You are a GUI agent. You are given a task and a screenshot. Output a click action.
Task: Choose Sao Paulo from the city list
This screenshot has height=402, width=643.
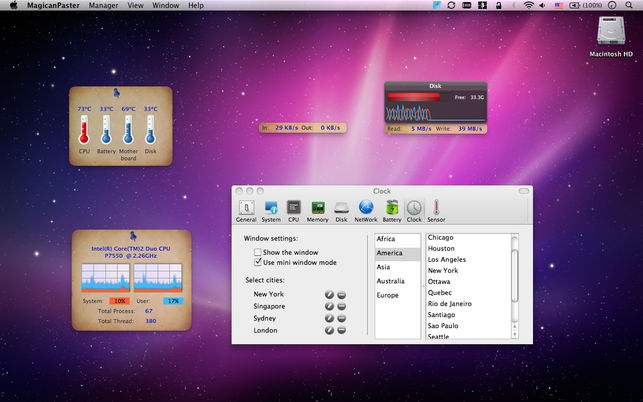(468, 326)
